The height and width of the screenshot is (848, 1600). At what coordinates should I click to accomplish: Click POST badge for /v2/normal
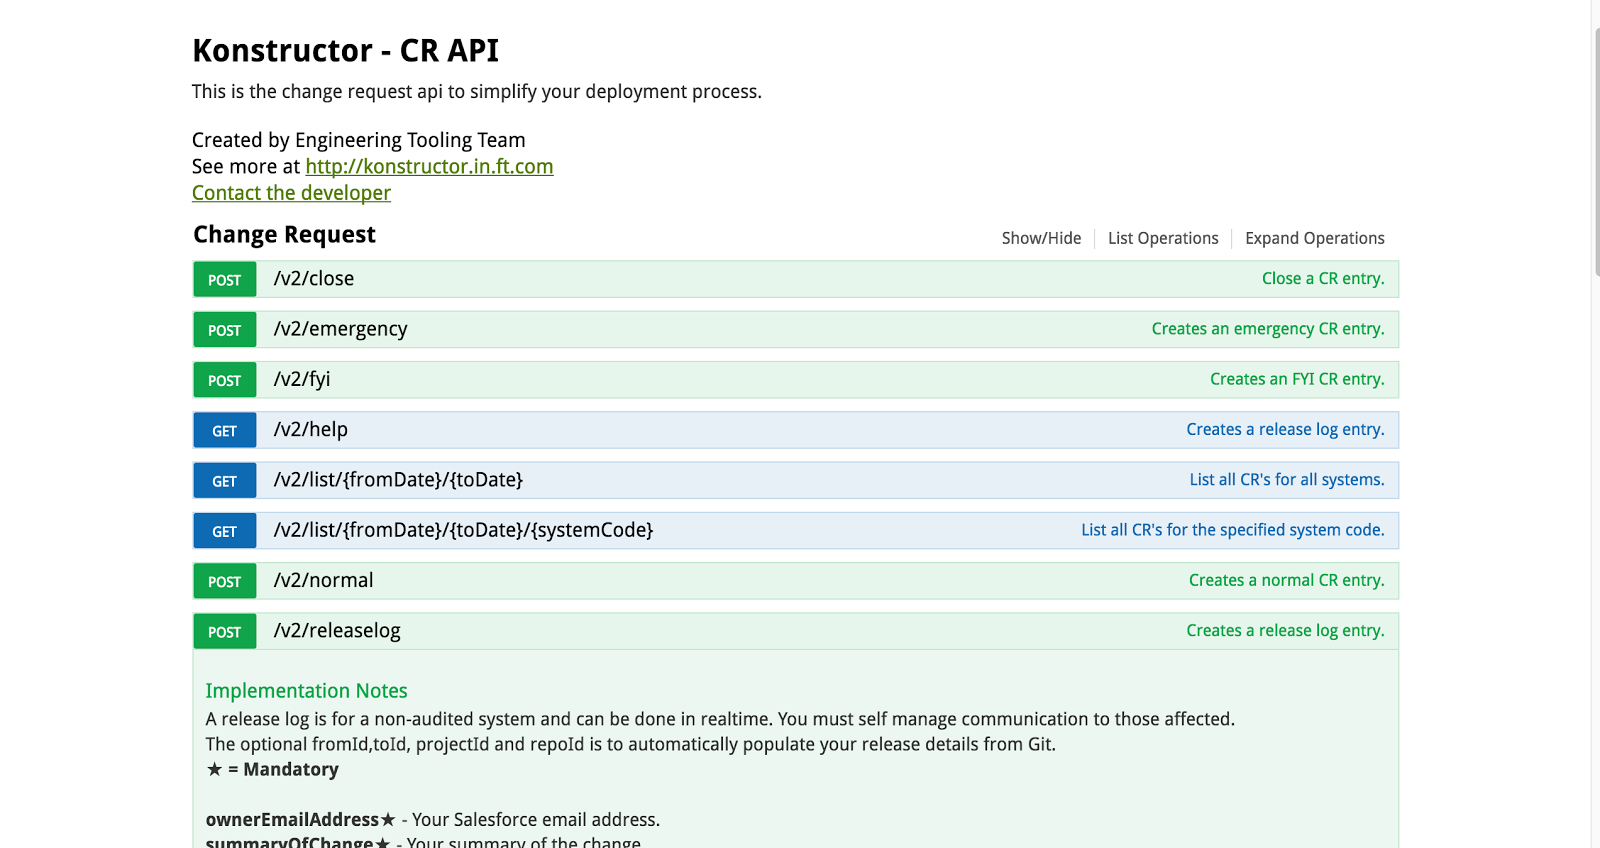(225, 581)
